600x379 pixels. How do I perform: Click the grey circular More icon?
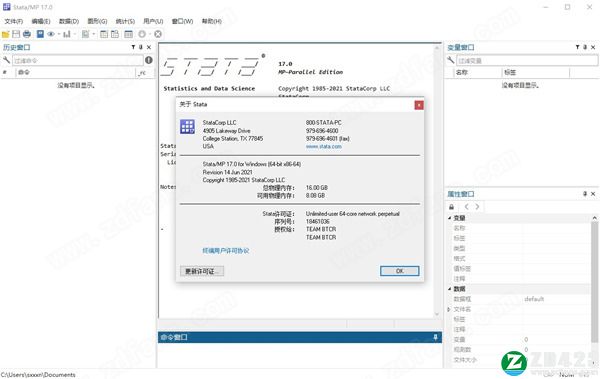[142, 34]
